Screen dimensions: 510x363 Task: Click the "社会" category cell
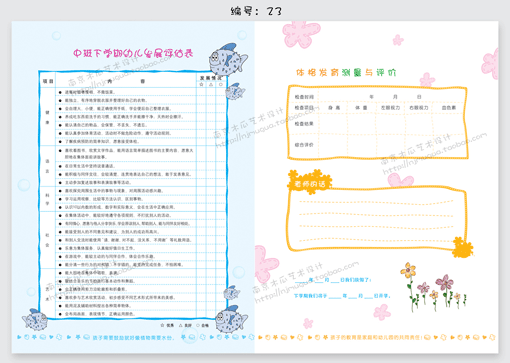coord(47,240)
